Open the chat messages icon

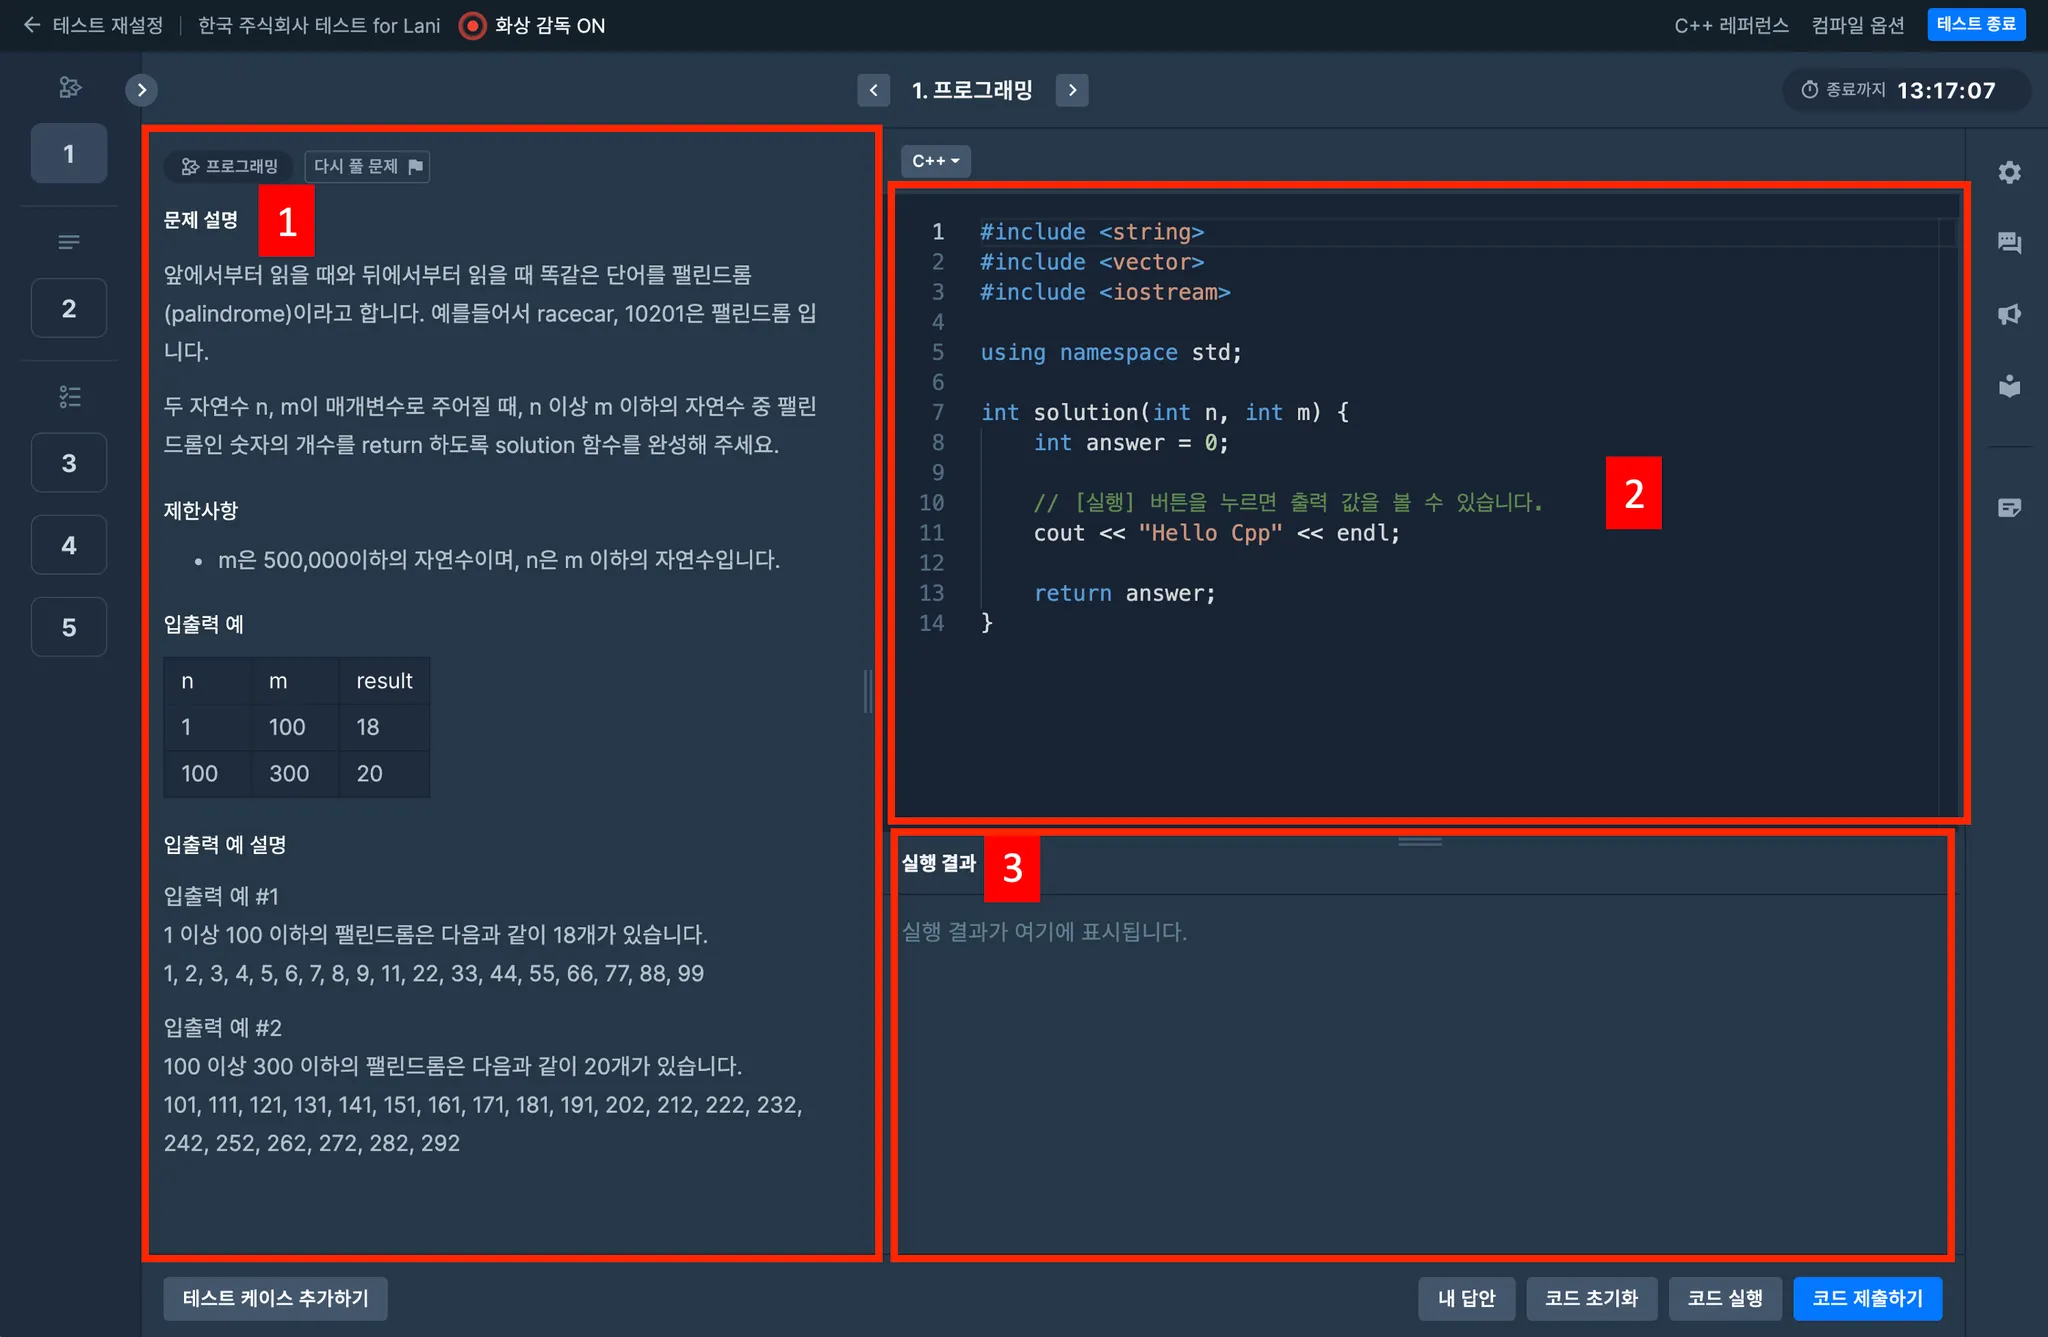coord(2009,243)
